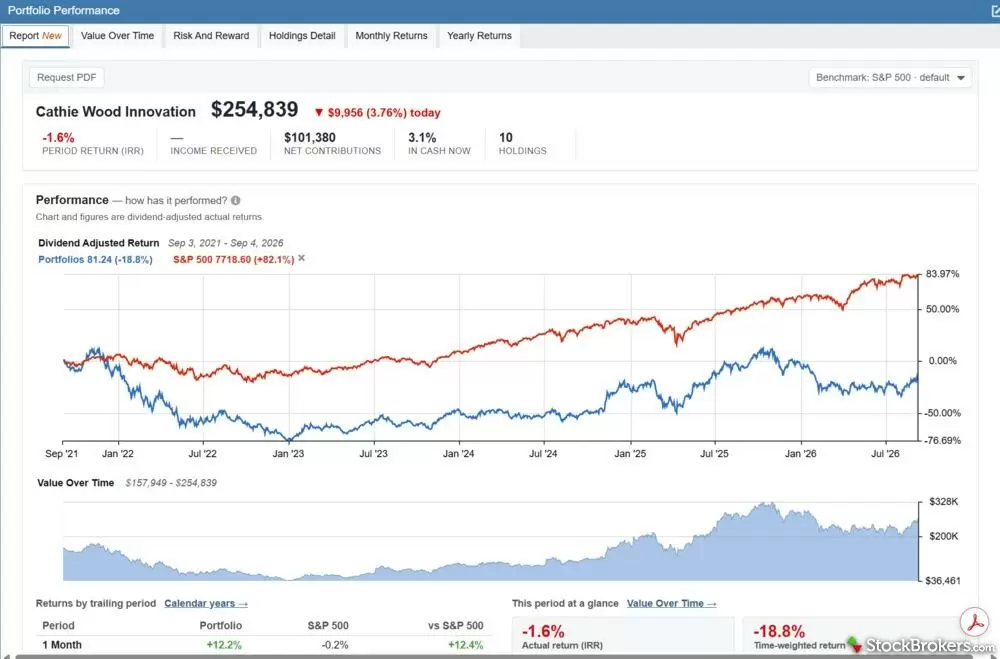This screenshot has width=1000, height=659.
Task: Select the Holdings Detail tab
Action: pos(302,36)
